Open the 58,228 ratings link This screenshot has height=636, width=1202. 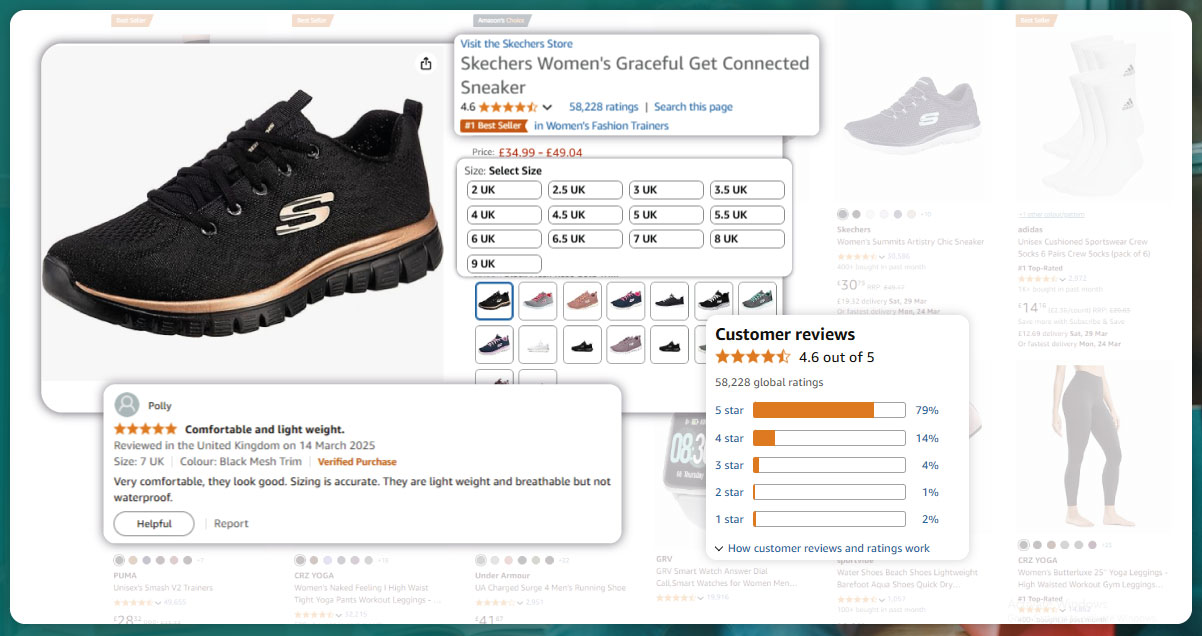(603, 107)
